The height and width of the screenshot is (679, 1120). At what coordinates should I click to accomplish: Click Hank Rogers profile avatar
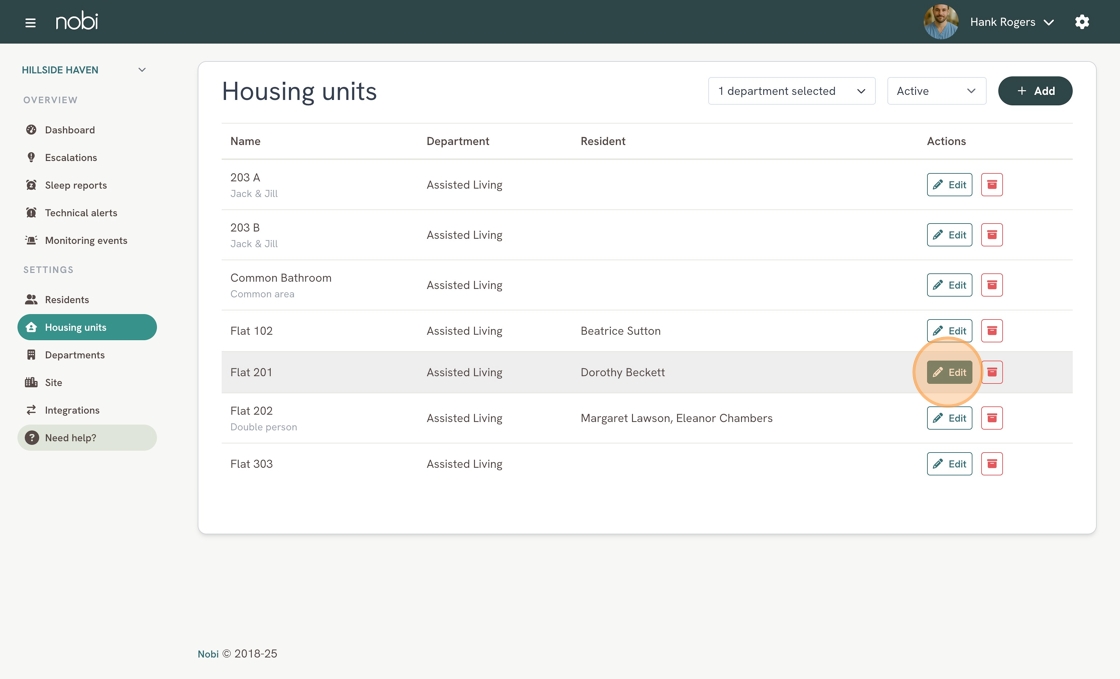(x=940, y=22)
